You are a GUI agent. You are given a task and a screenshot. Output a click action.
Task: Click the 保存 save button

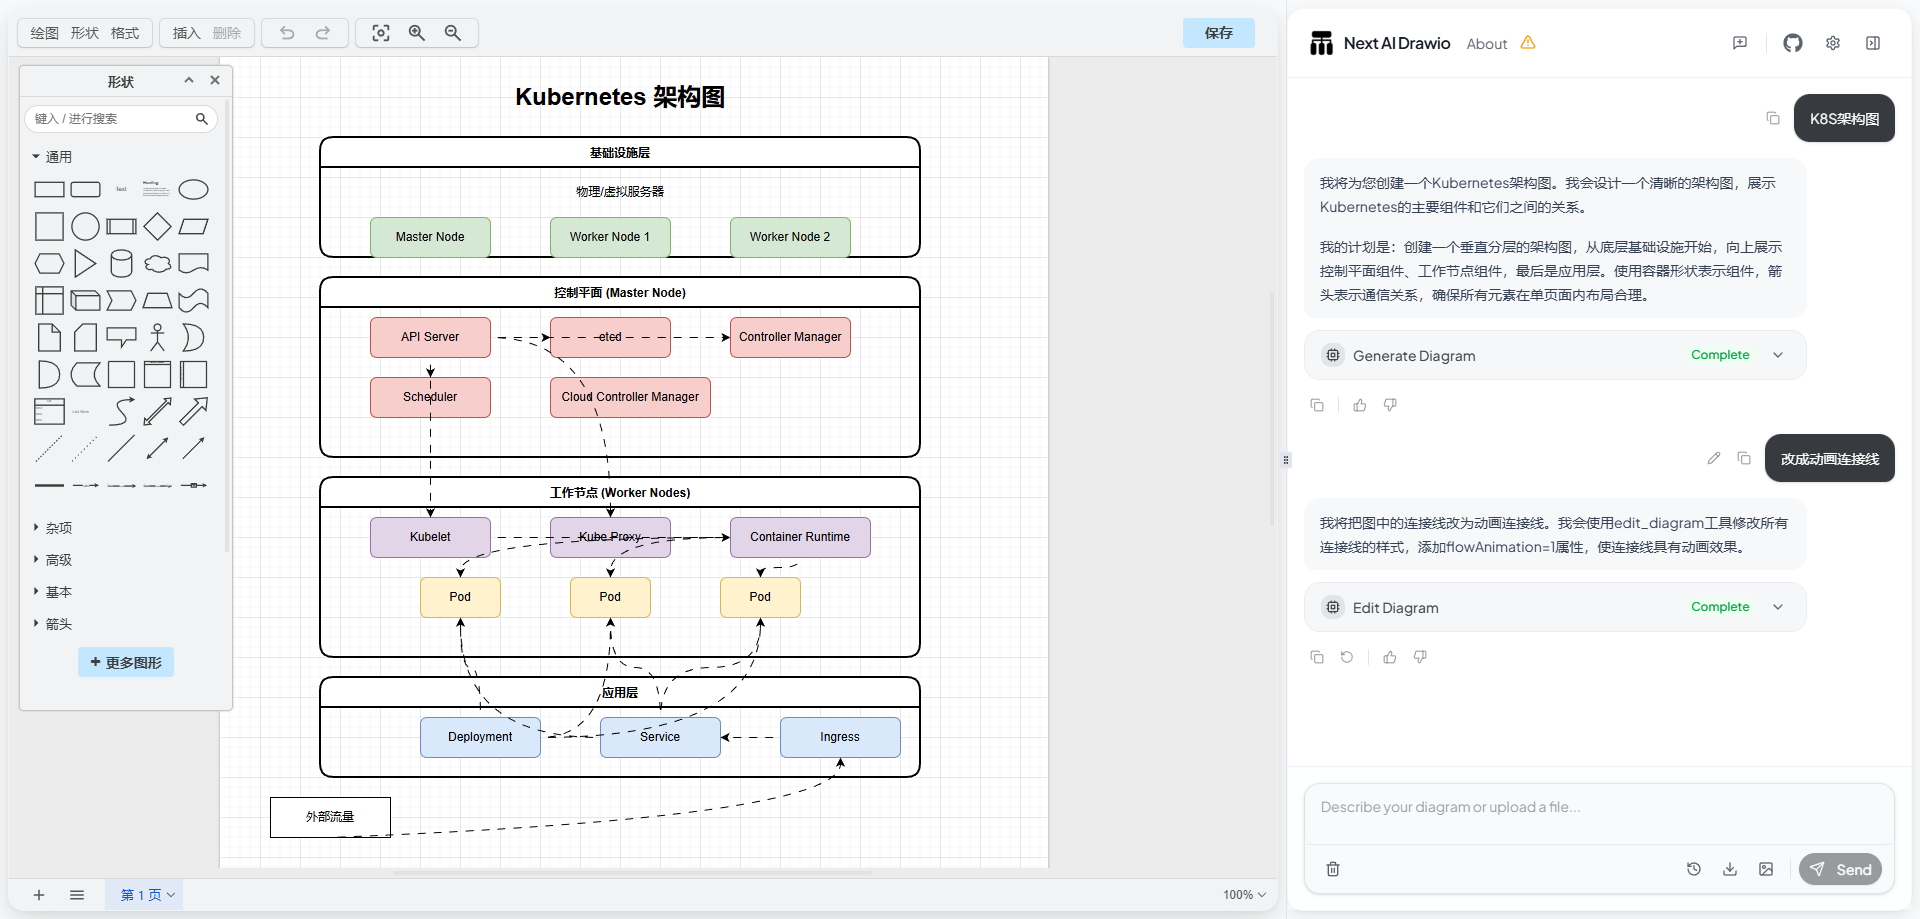pos(1218,33)
